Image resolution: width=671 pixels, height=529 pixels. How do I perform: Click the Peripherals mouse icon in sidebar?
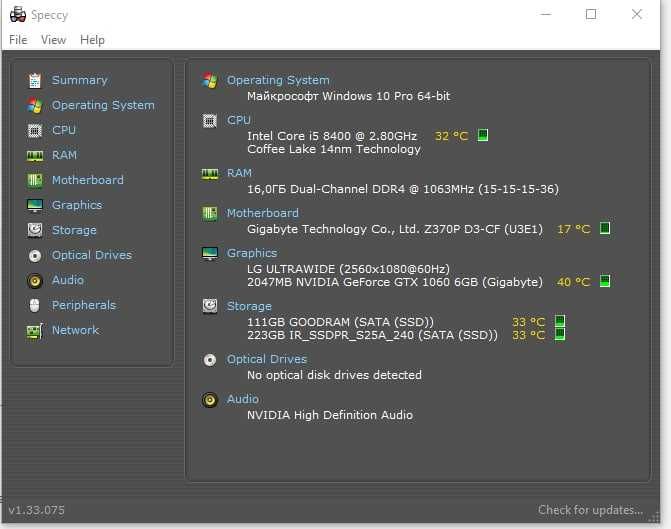35,305
